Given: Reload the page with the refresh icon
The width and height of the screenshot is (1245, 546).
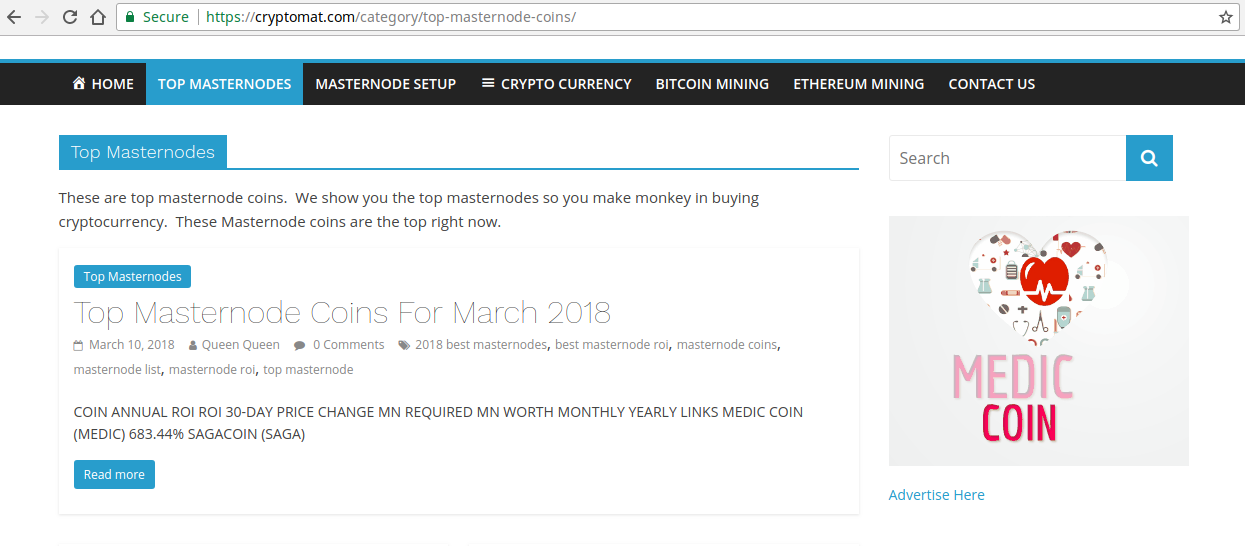Looking at the screenshot, I should tap(70, 17).
